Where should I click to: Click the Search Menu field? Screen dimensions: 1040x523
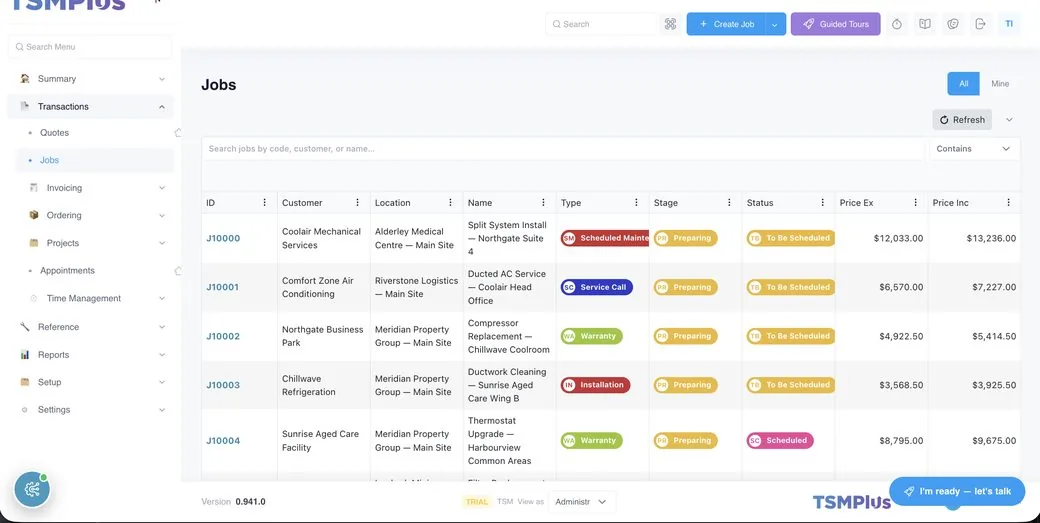pos(90,47)
